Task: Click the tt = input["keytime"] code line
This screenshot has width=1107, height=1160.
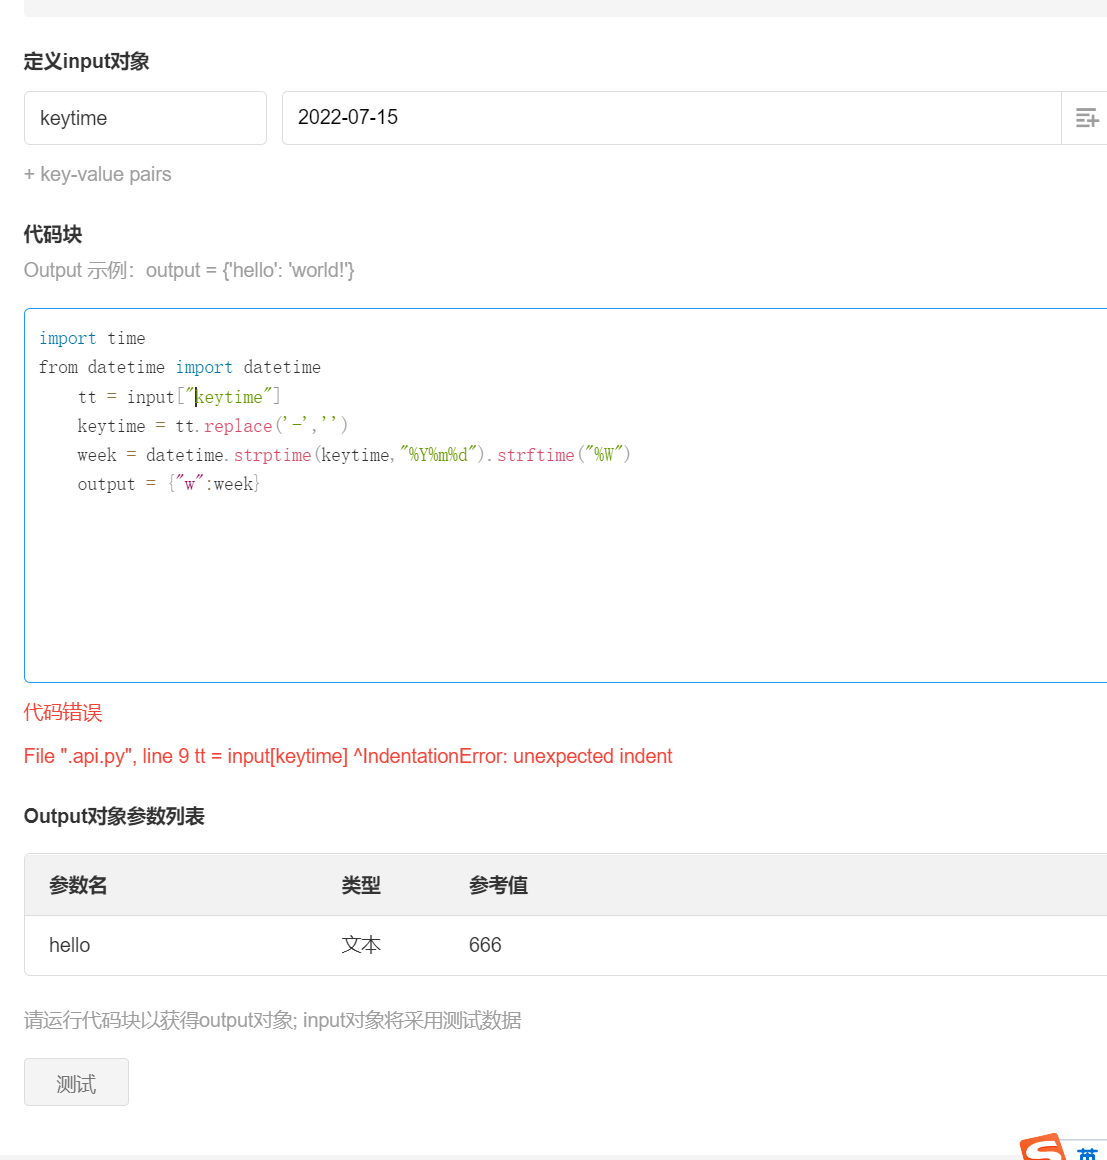Action: (x=179, y=397)
